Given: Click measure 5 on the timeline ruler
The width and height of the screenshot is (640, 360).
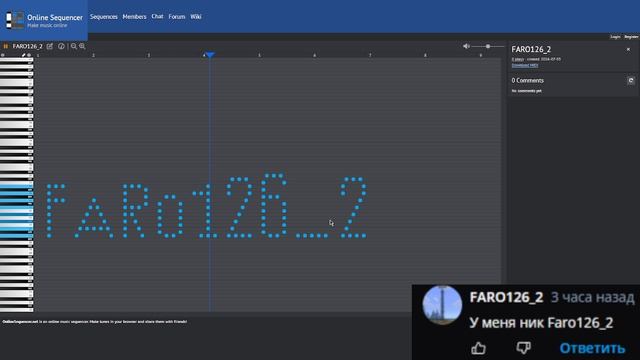Looking at the screenshot, I should coord(259,55).
